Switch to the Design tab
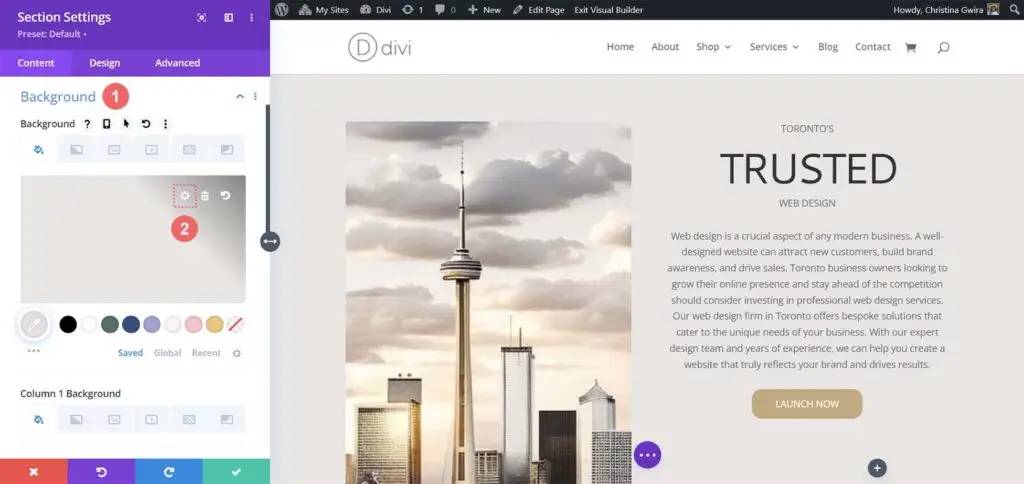Viewport: 1024px width, 484px height. (x=104, y=63)
